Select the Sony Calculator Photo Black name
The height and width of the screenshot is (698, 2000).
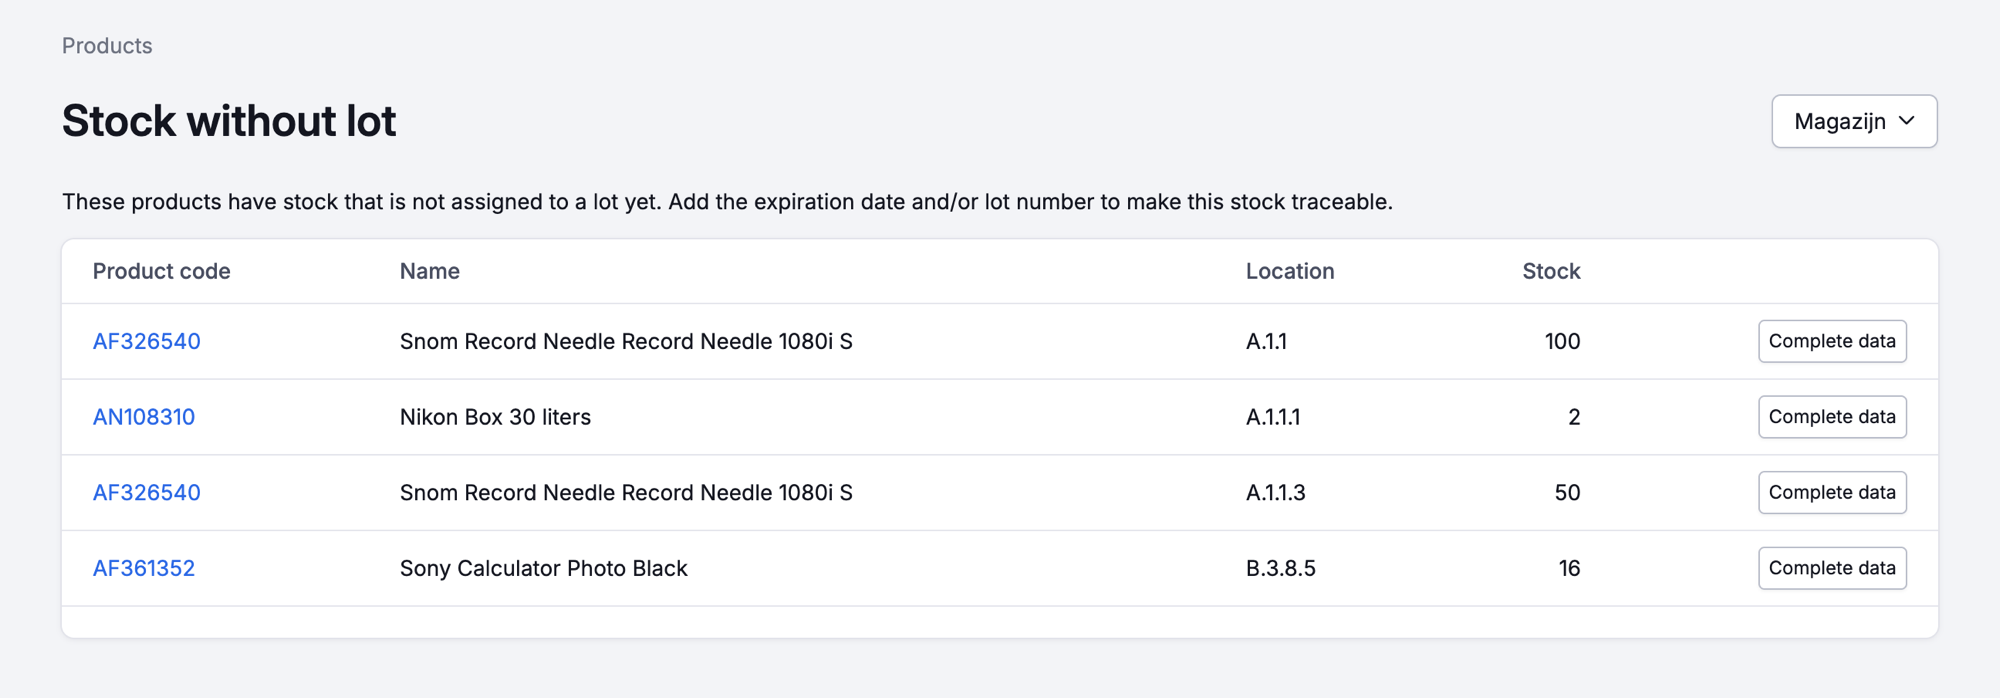point(543,568)
